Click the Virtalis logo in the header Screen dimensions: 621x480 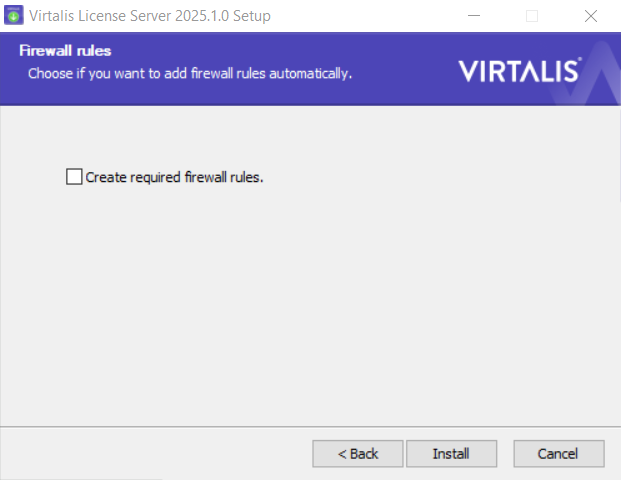pyautogui.click(x=520, y=70)
